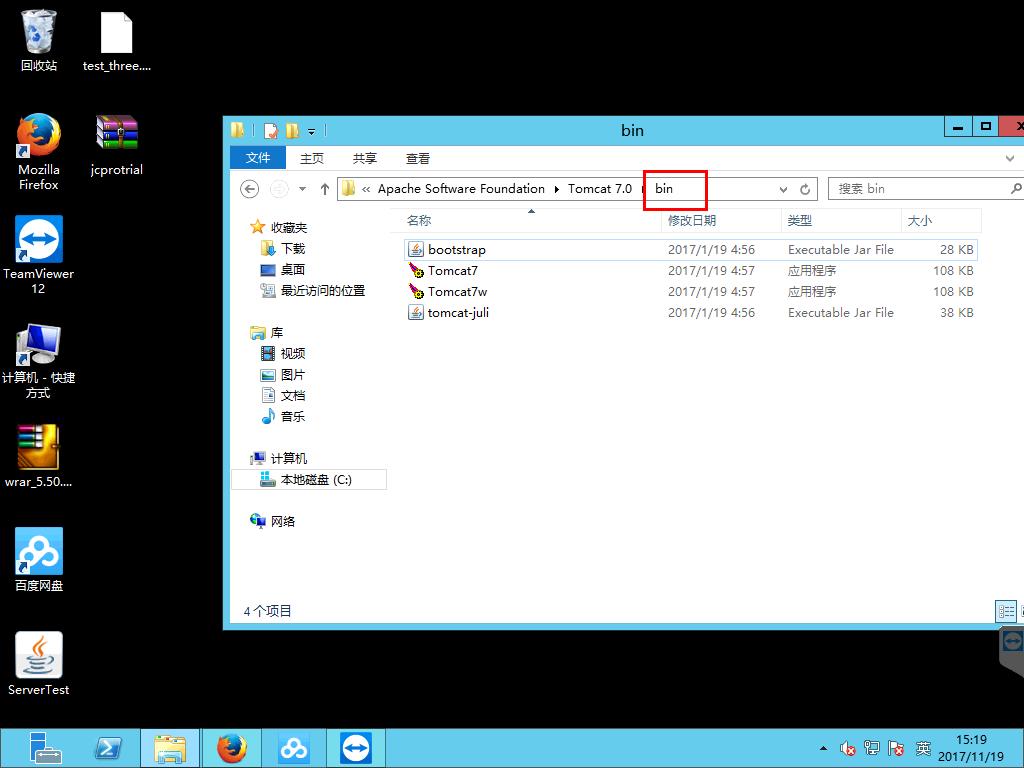
Task: Click the bin breadcrumb in the address bar
Action: tap(664, 189)
